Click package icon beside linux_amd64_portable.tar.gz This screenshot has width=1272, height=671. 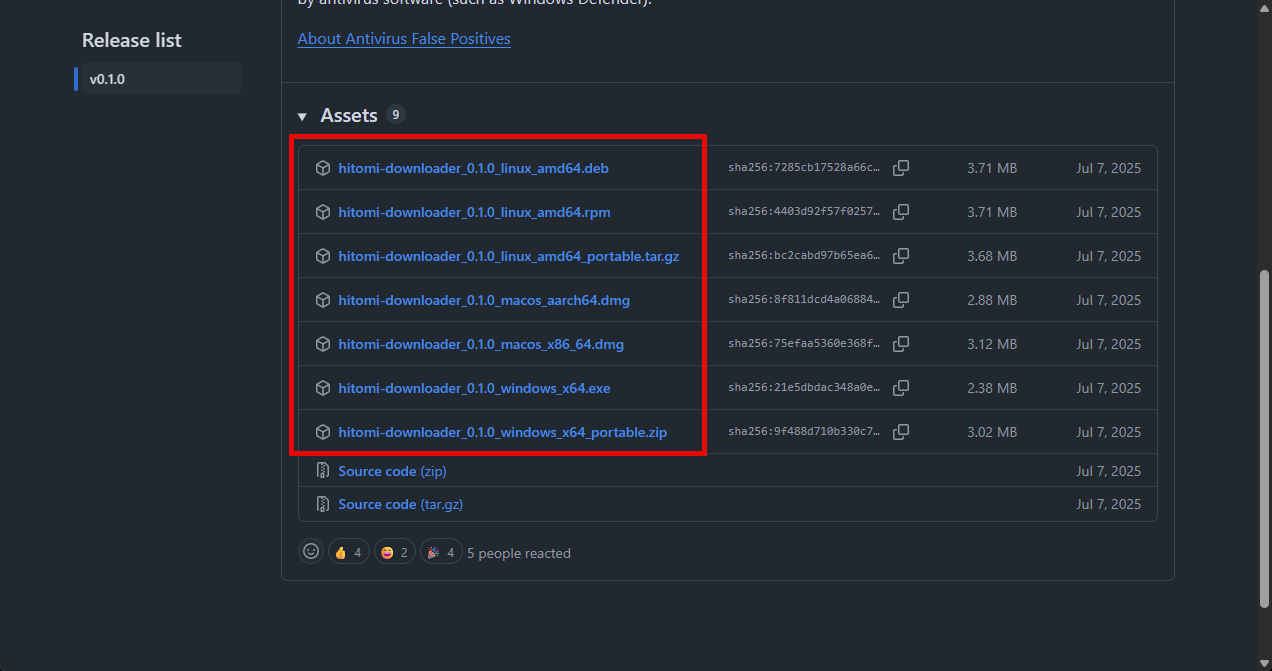pyautogui.click(x=323, y=256)
